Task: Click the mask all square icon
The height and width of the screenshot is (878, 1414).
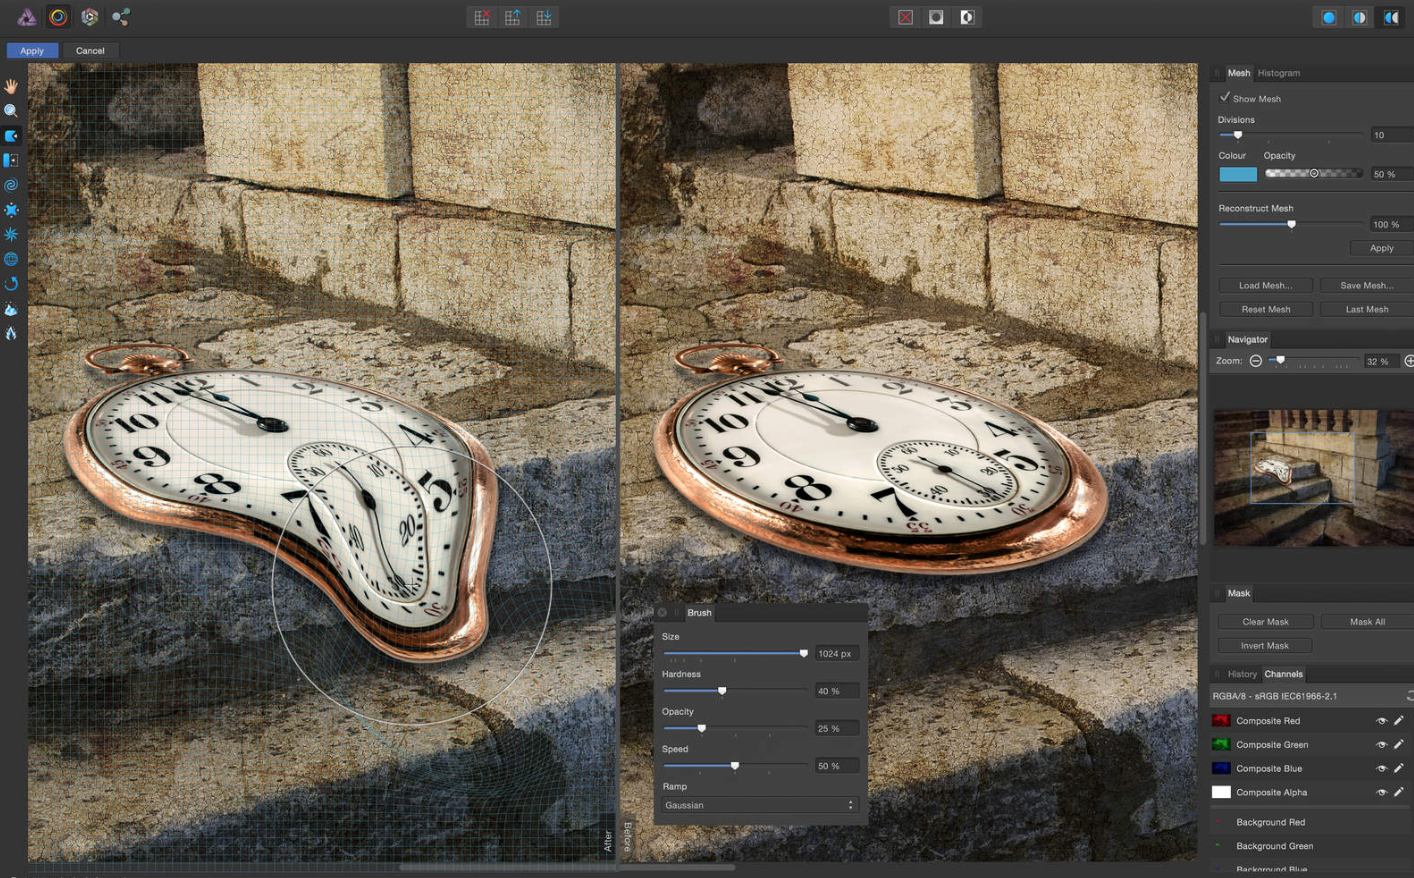Action: [936, 17]
